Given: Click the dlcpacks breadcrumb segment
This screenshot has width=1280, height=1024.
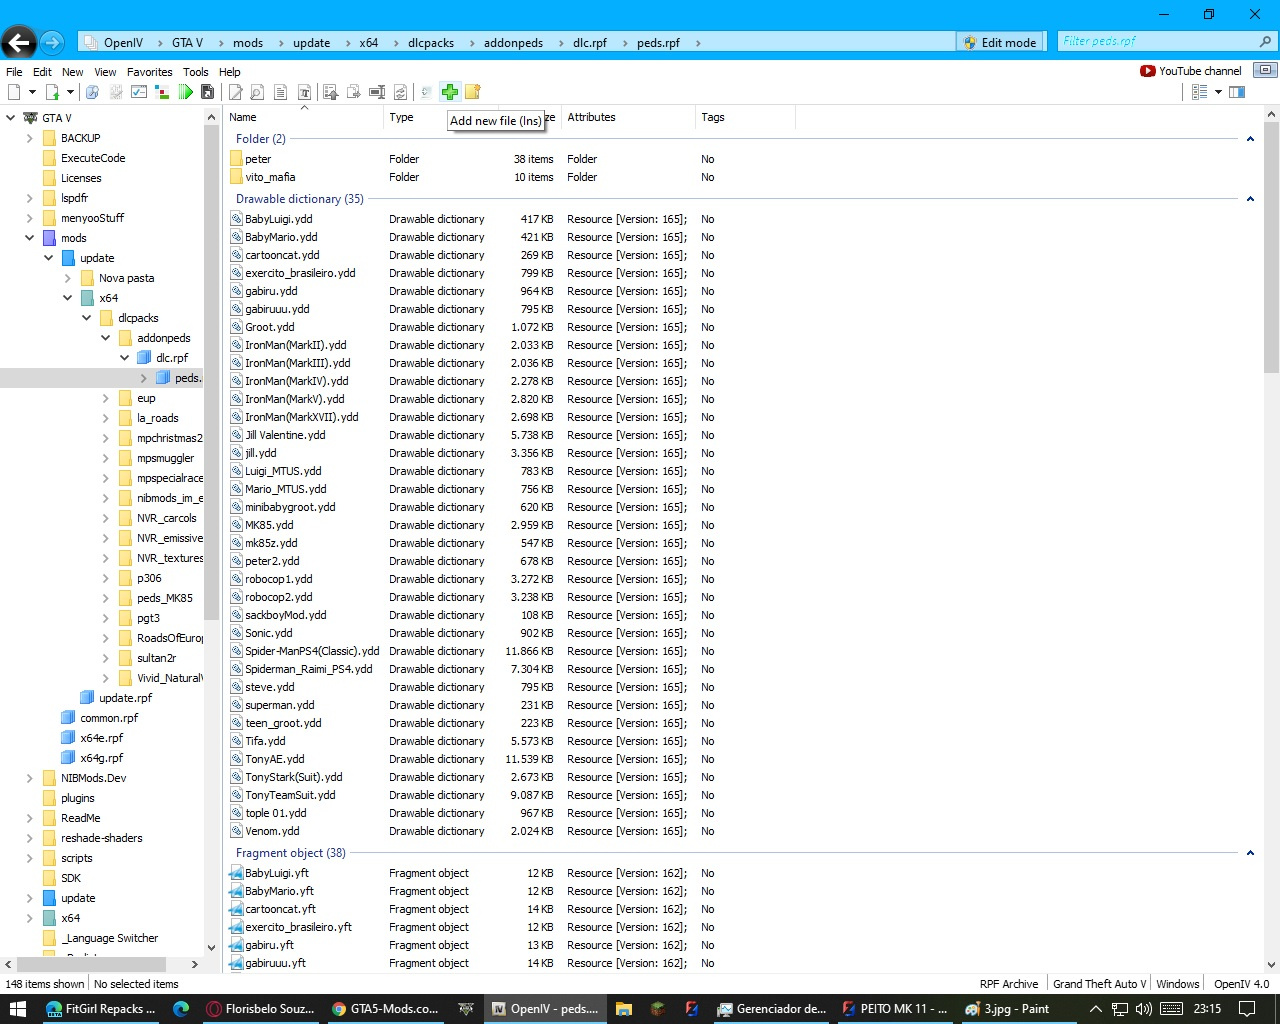Looking at the screenshot, I should coord(431,43).
